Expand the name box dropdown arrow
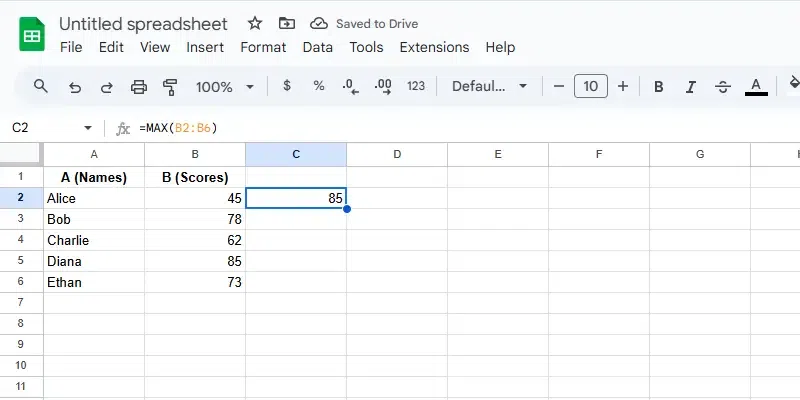The image size is (800, 400). (x=88, y=128)
